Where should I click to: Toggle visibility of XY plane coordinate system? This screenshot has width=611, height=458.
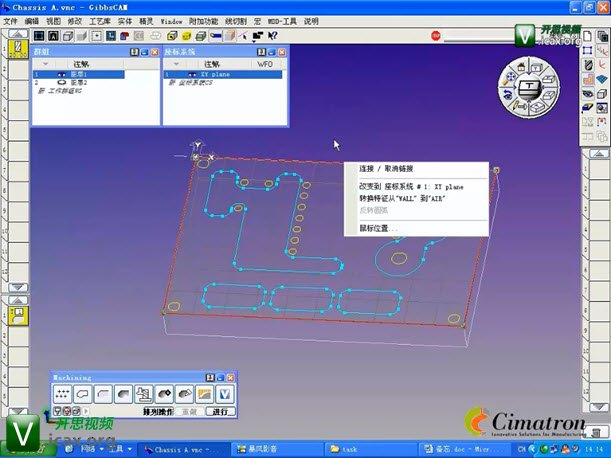[x=192, y=75]
